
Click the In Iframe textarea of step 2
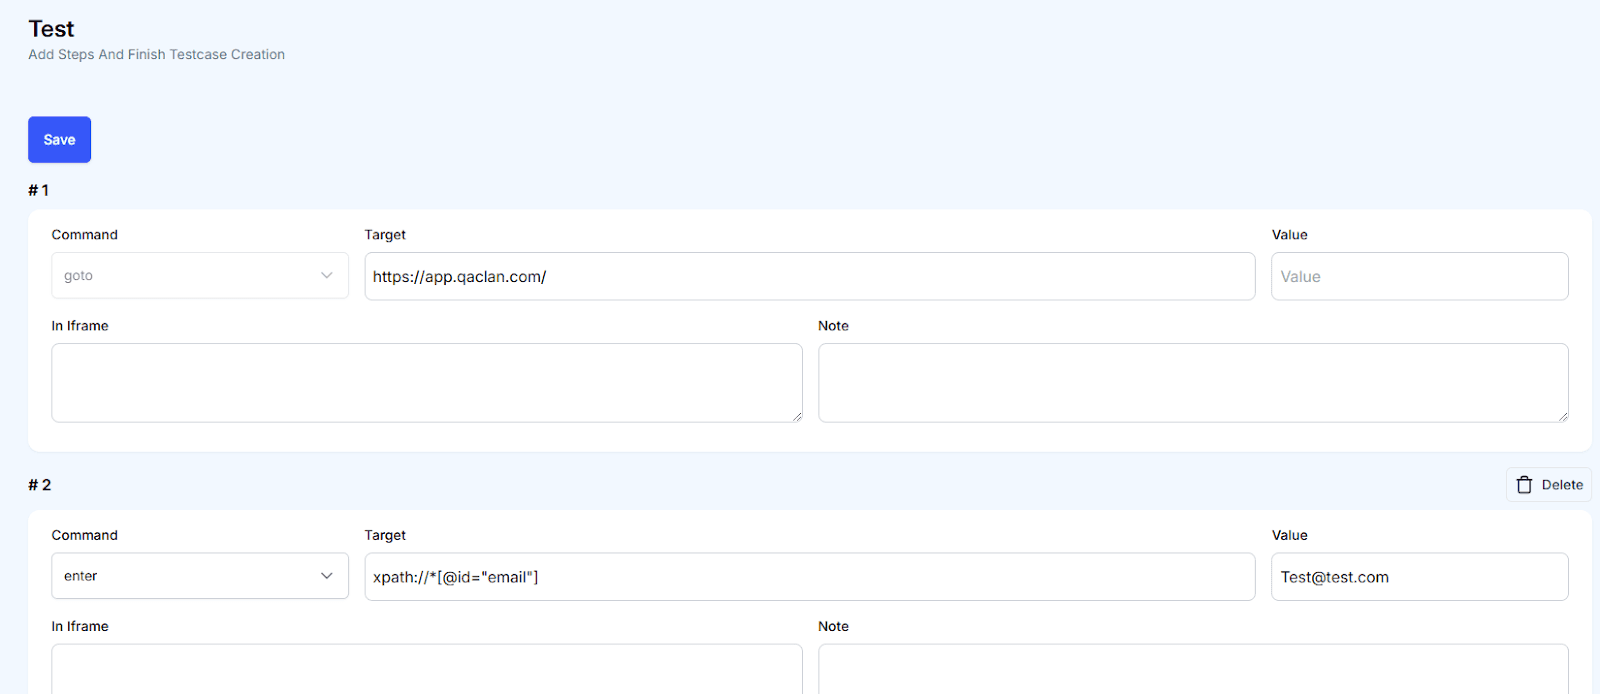(x=427, y=669)
